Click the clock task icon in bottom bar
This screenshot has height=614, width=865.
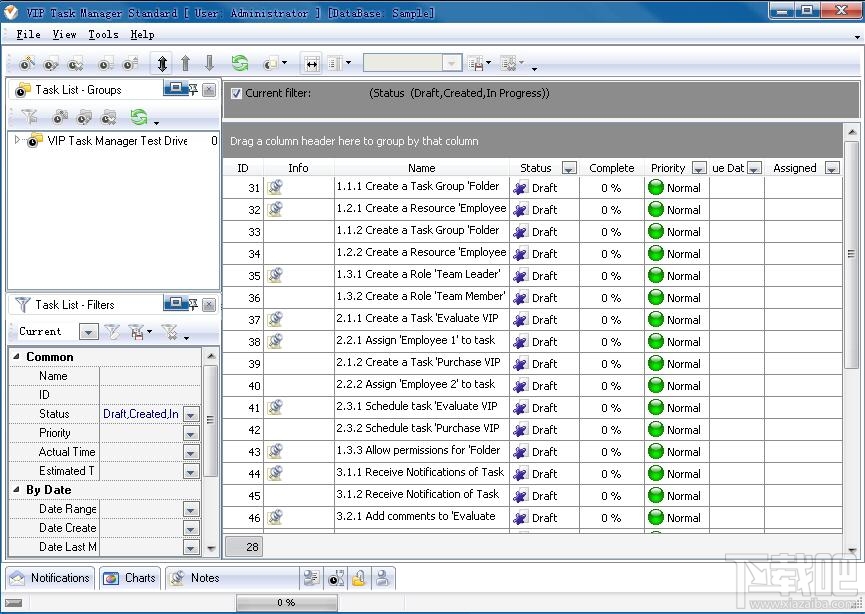[x=335, y=578]
